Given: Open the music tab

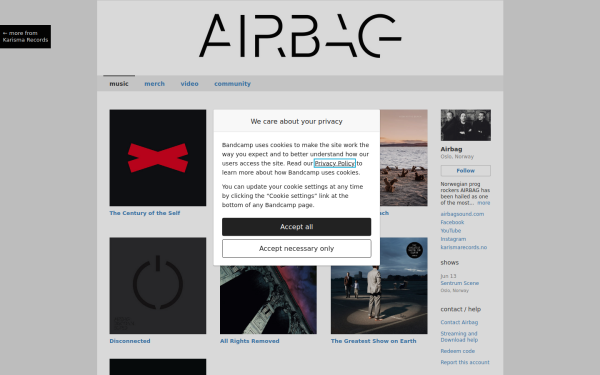Looking at the screenshot, I should pos(119,83).
